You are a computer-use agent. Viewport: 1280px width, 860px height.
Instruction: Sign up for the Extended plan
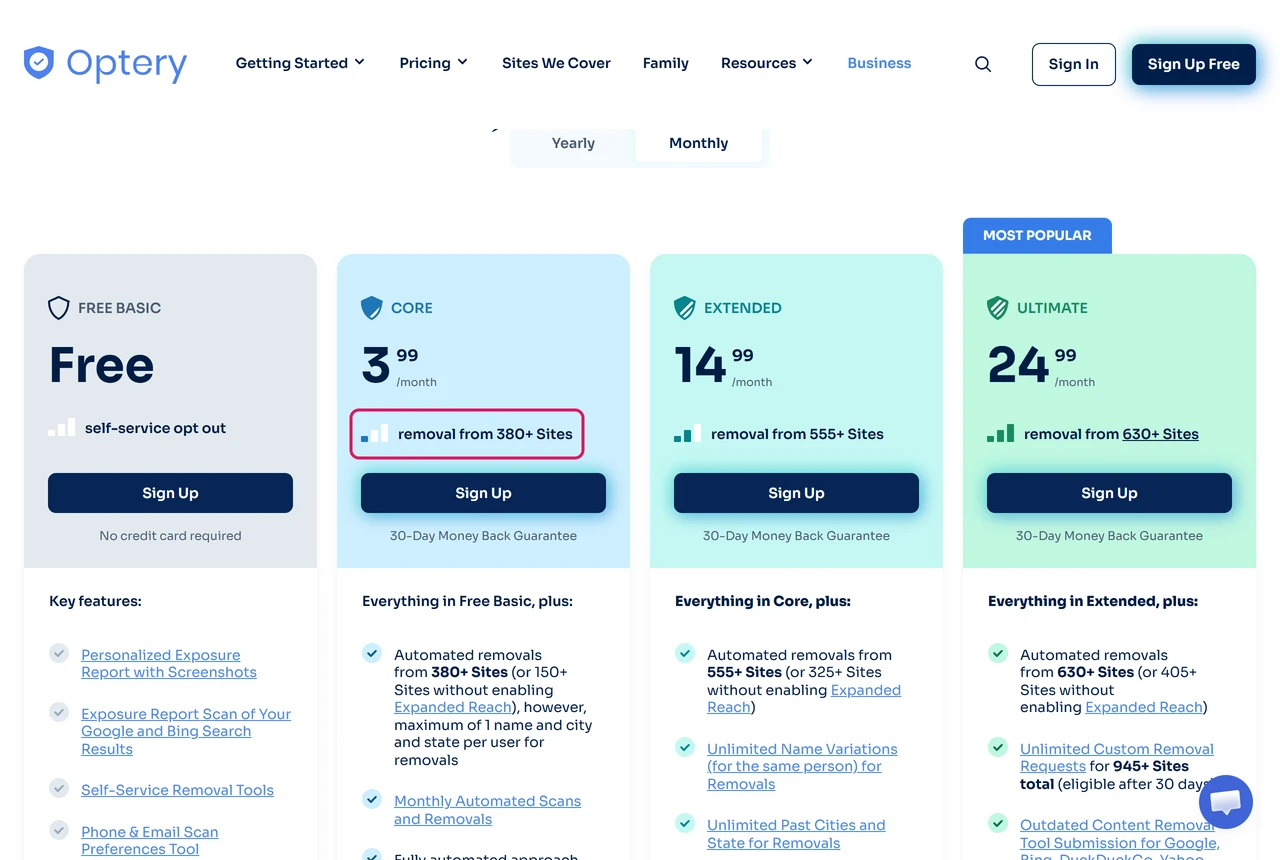(x=796, y=493)
